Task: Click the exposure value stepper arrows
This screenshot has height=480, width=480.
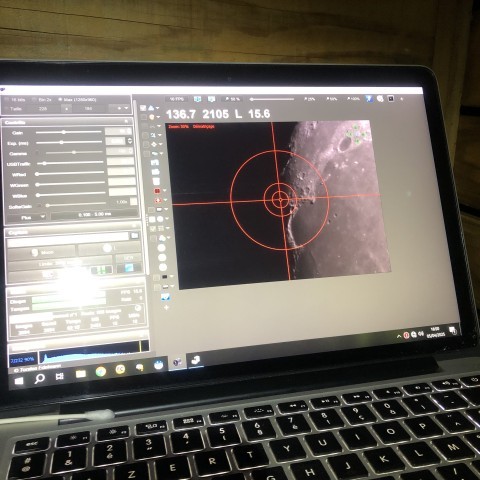Action: [x=130, y=141]
